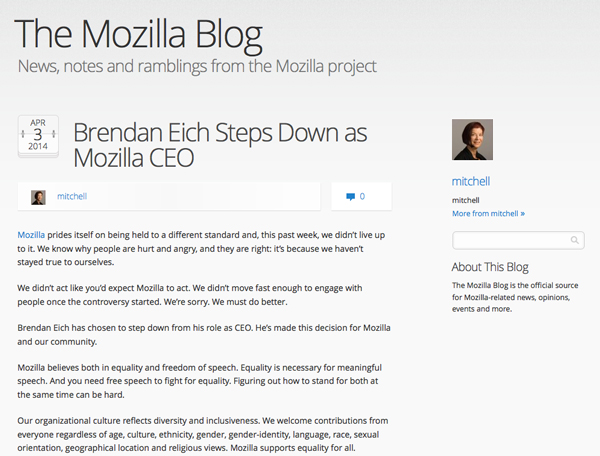Image resolution: width=600 pixels, height=456 pixels.
Task: Click the News, notes and ramblings tagline
Action: (197, 67)
